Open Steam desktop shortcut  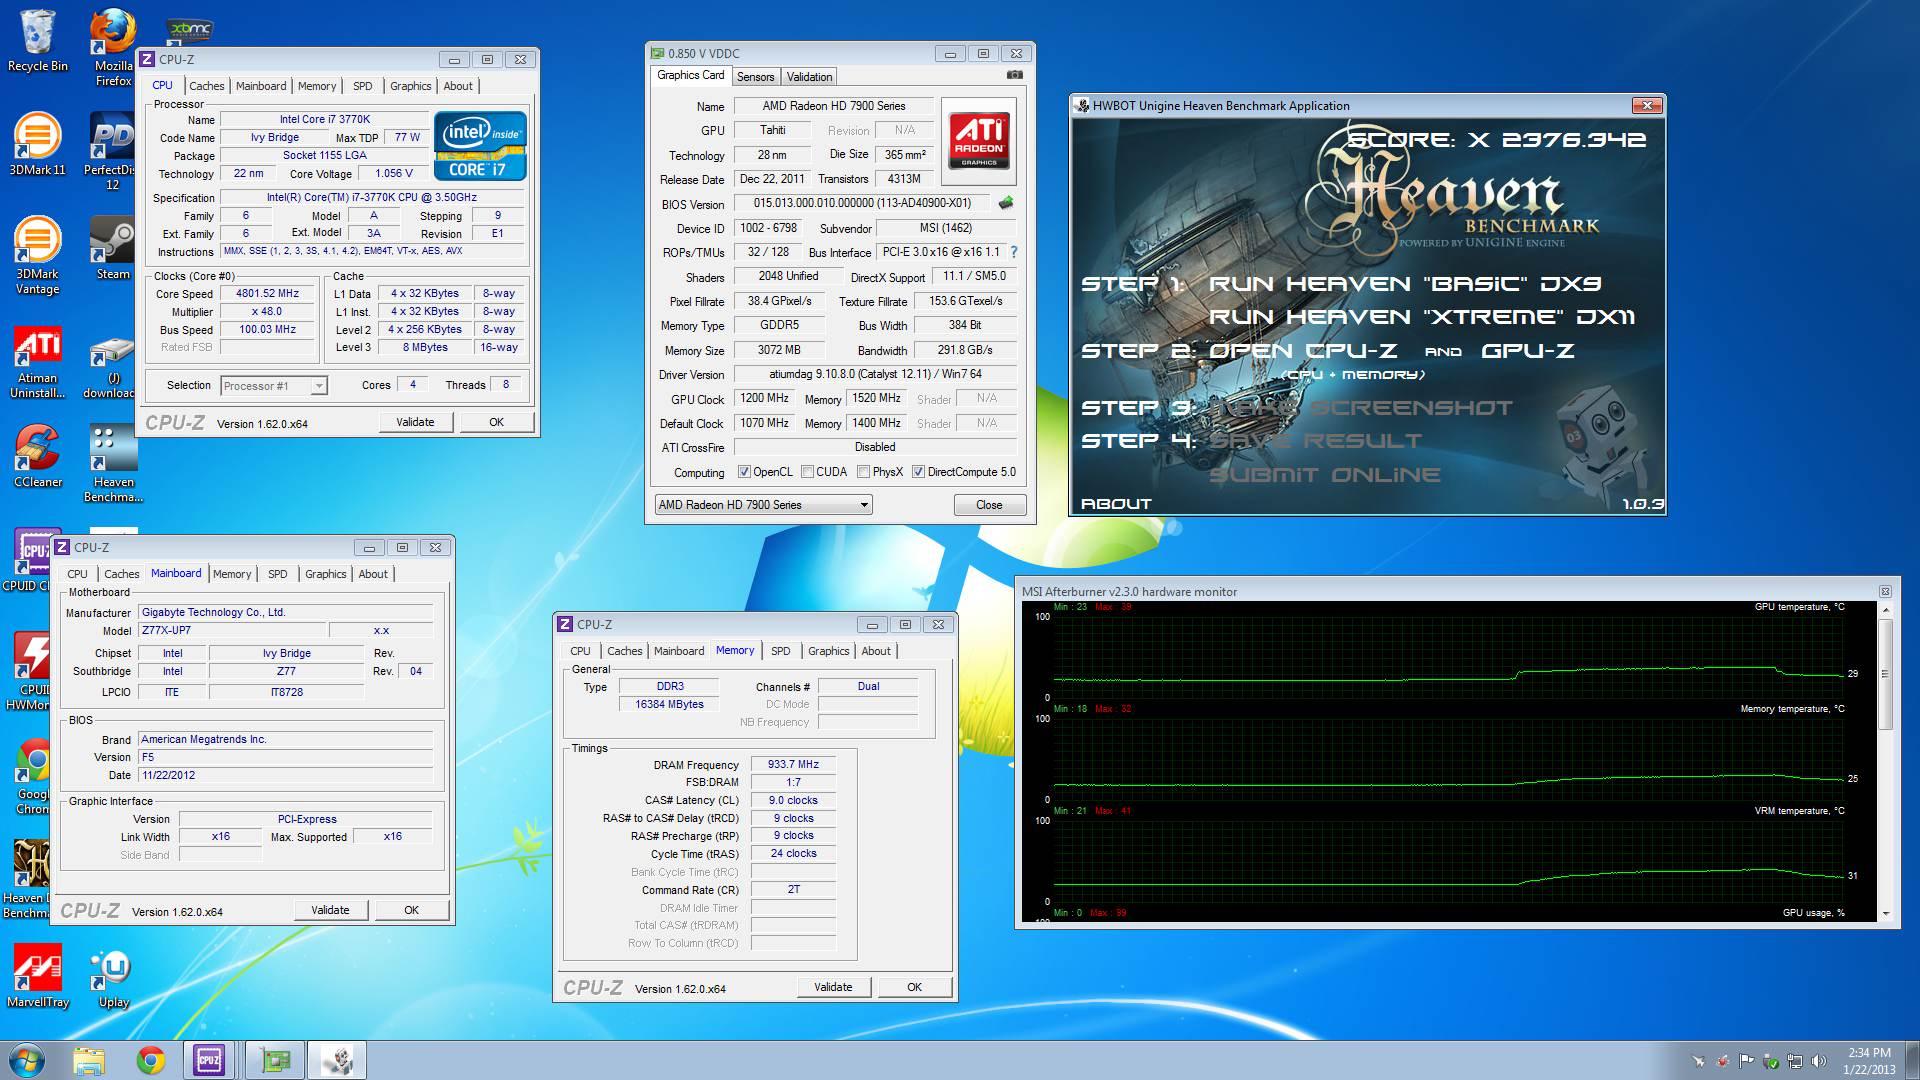pos(113,248)
